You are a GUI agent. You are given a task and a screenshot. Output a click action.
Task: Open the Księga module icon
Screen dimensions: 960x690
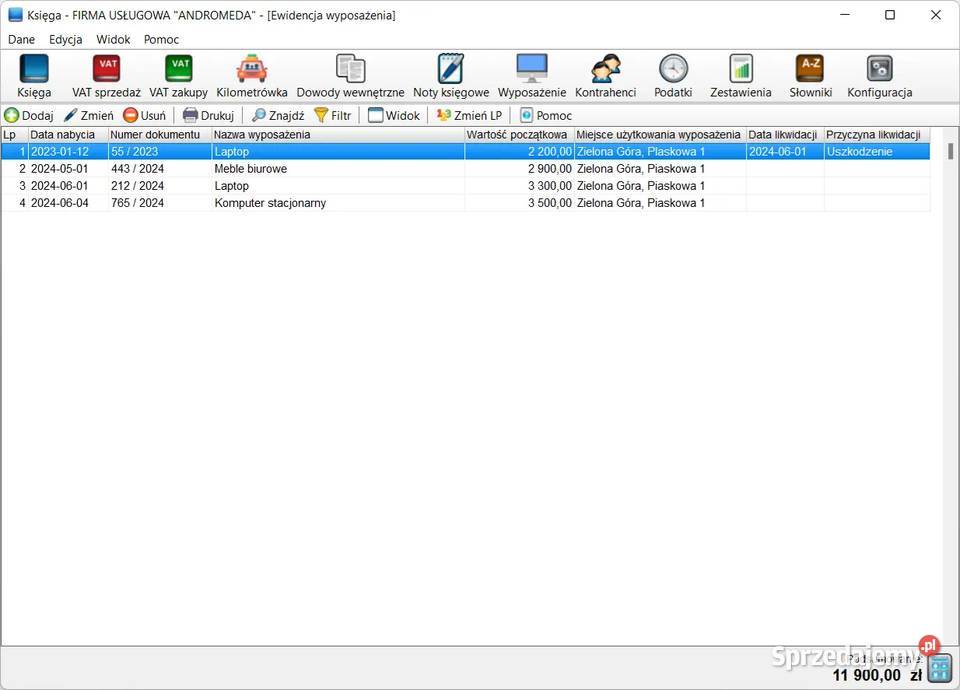point(34,75)
